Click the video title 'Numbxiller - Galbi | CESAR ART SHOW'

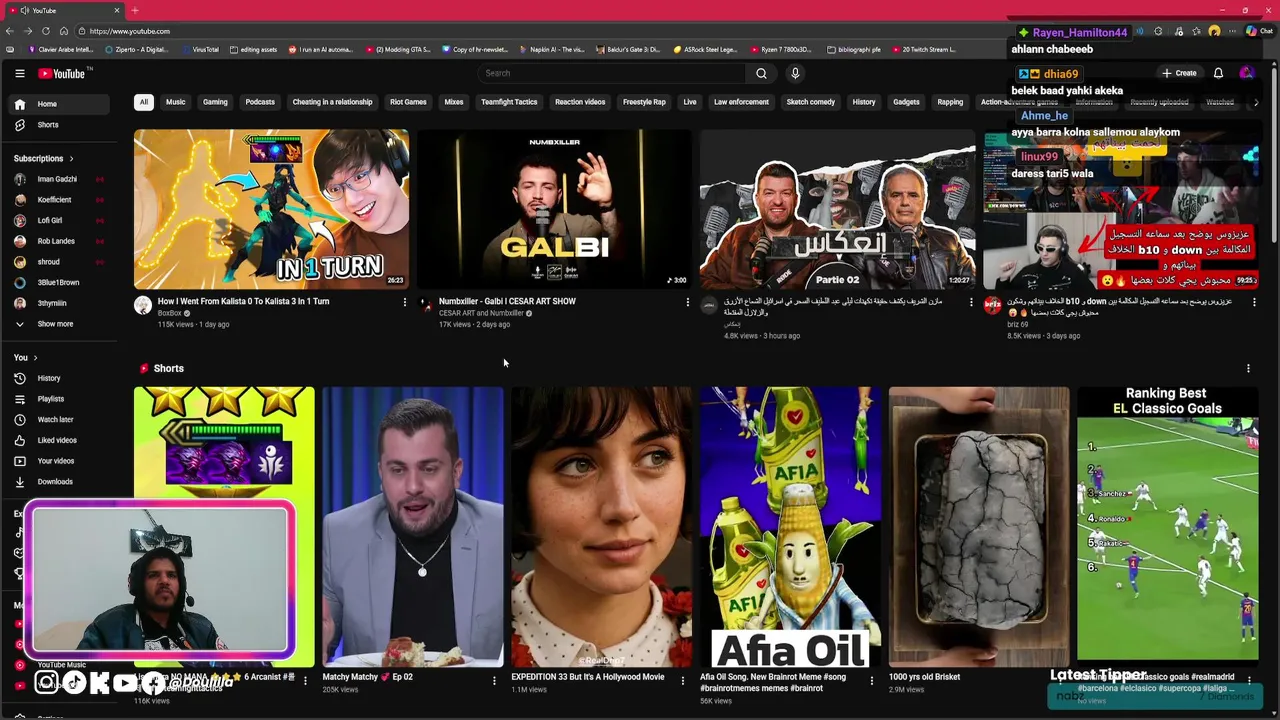coord(507,301)
